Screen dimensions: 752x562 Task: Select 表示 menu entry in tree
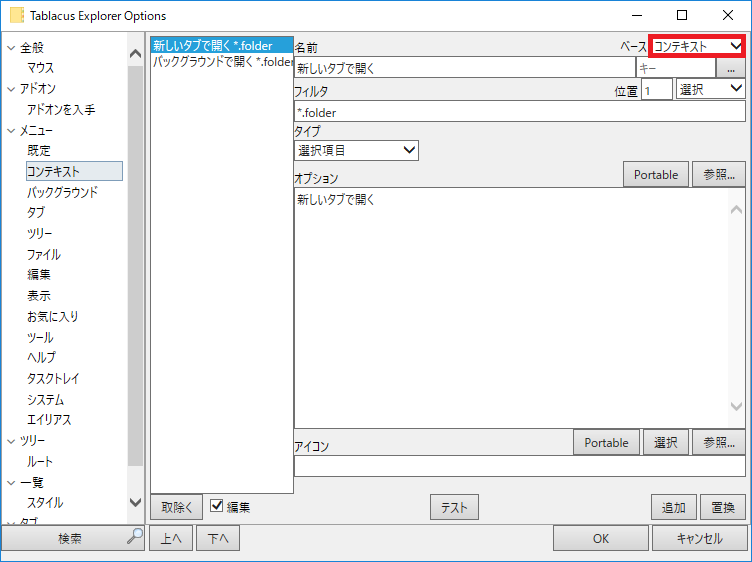coord(39,295)
